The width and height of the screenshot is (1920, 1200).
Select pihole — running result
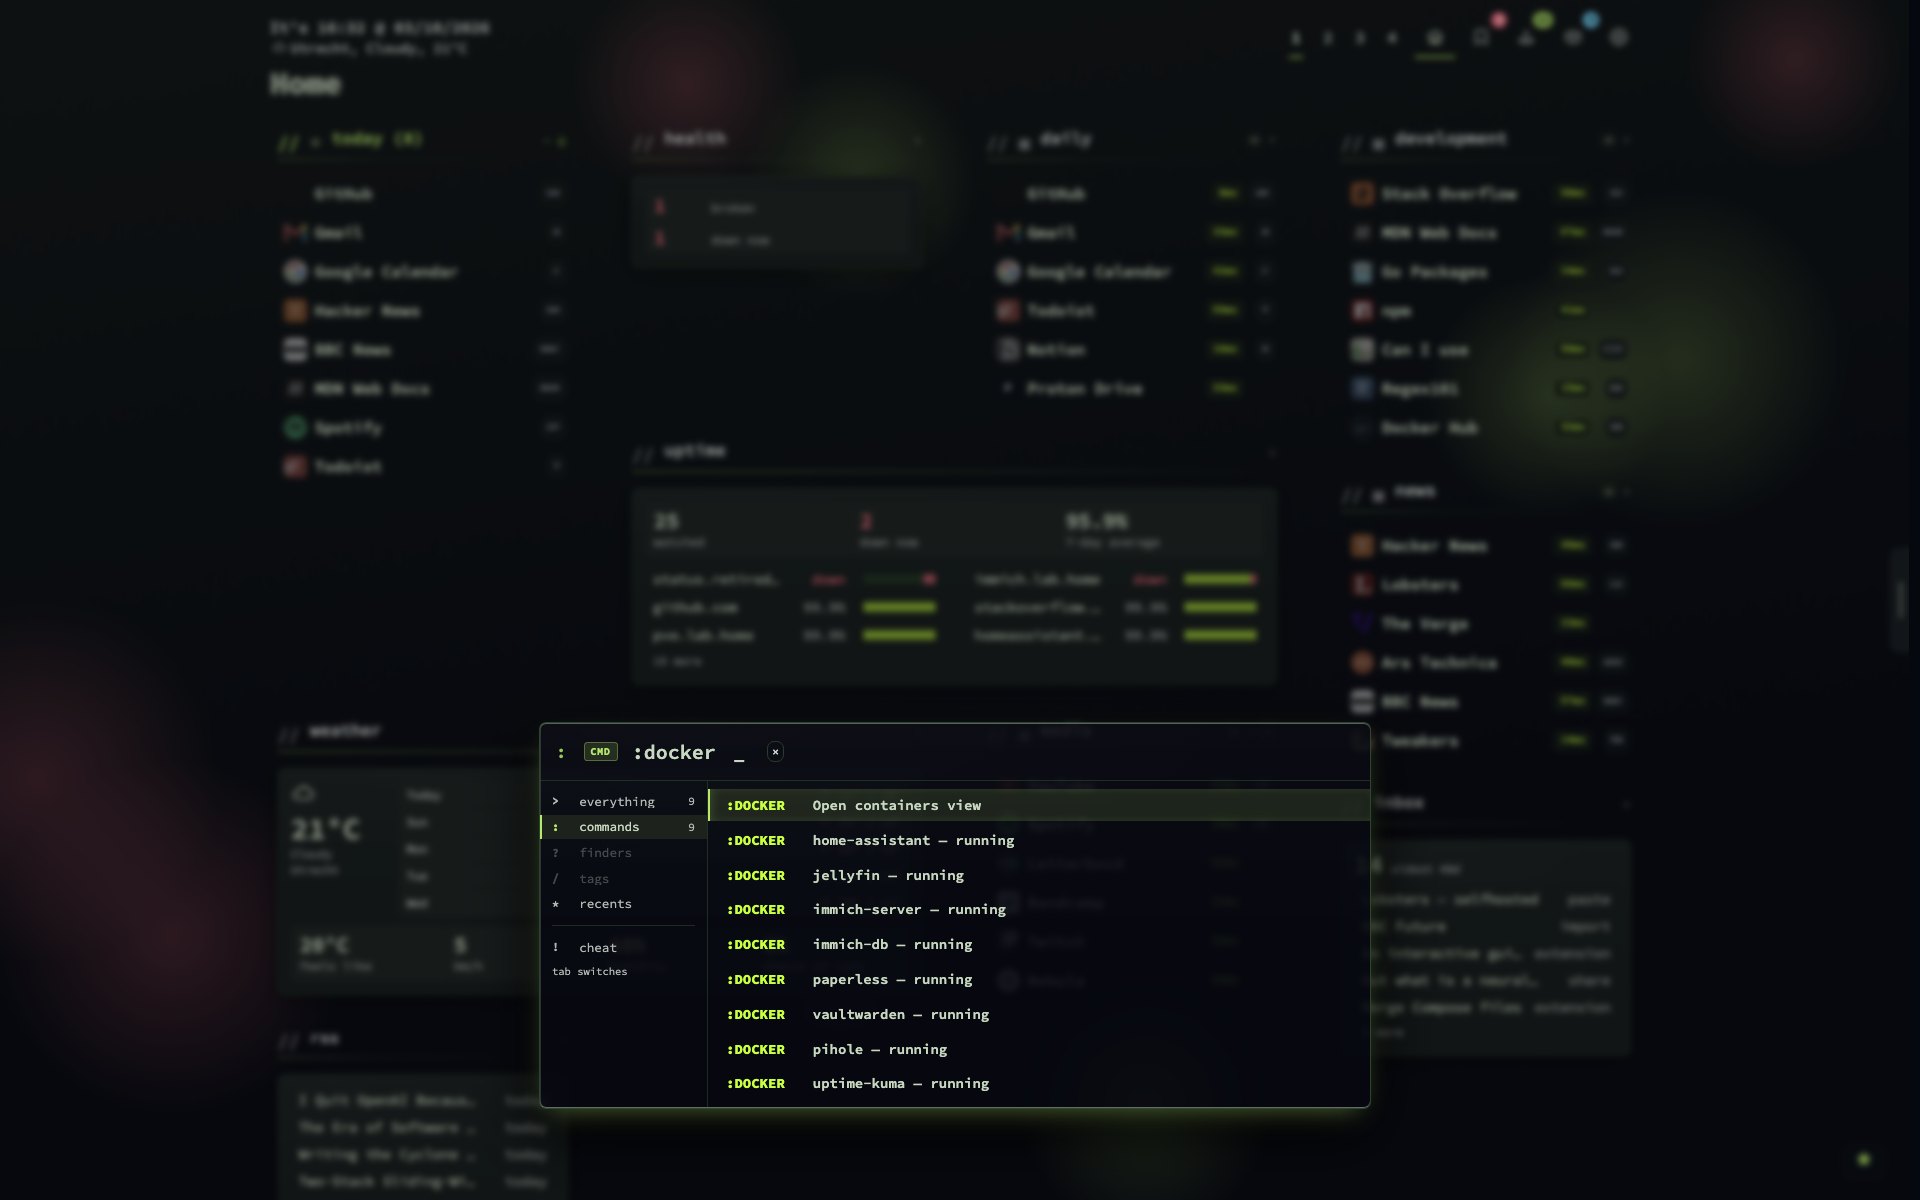[1039, 1049]
